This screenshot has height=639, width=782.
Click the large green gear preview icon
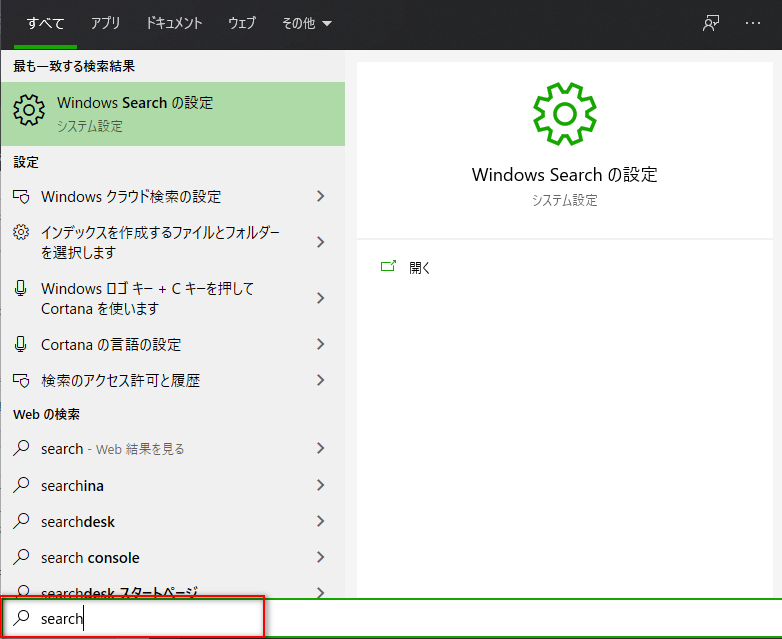(x=564, y=113)
